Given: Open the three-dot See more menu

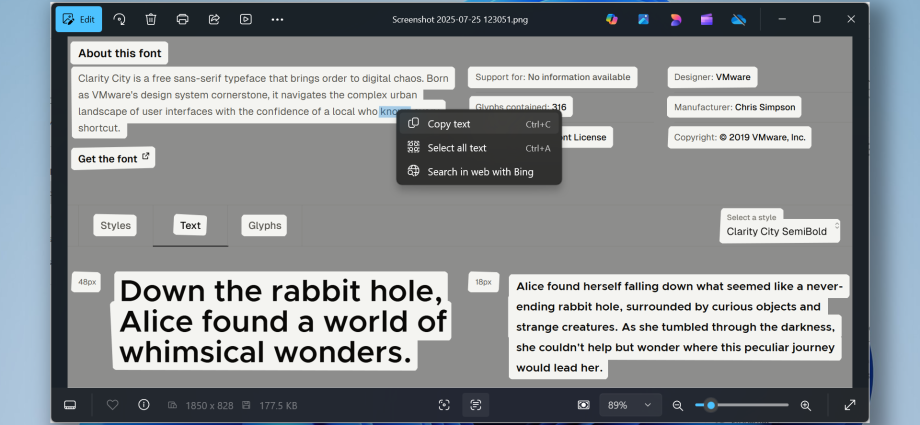Looking at the screenshot, I should 278,19.
